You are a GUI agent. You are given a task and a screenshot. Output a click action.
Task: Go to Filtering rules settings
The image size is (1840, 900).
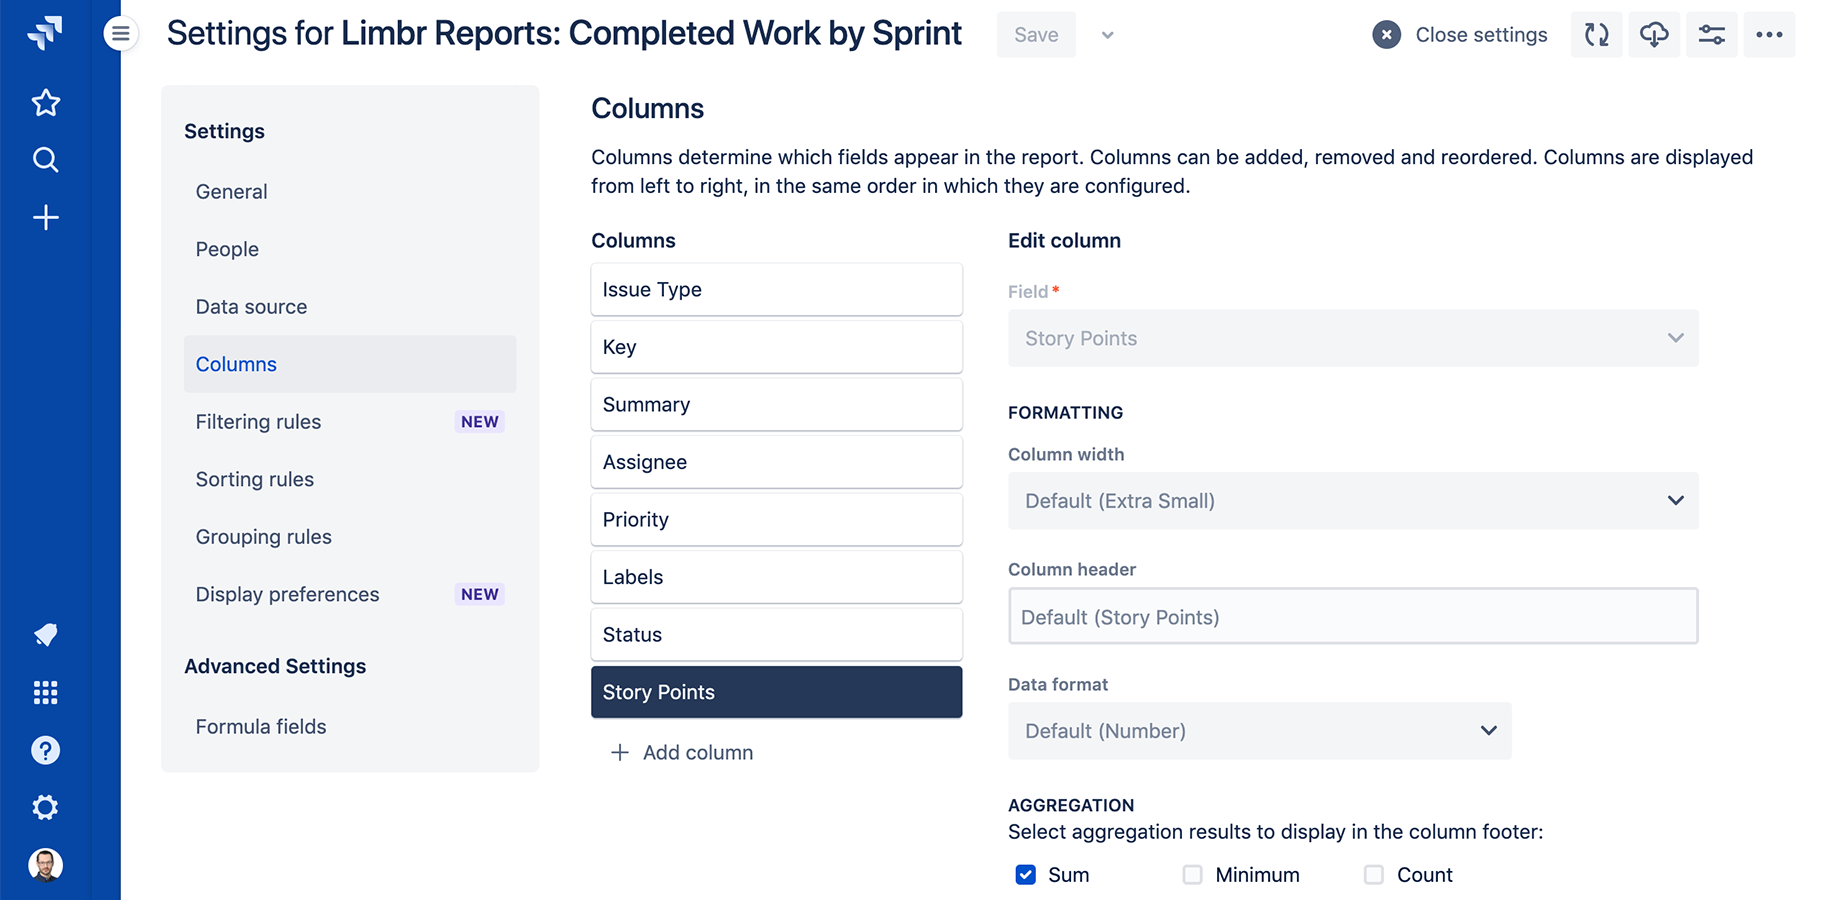coord(258,422)
